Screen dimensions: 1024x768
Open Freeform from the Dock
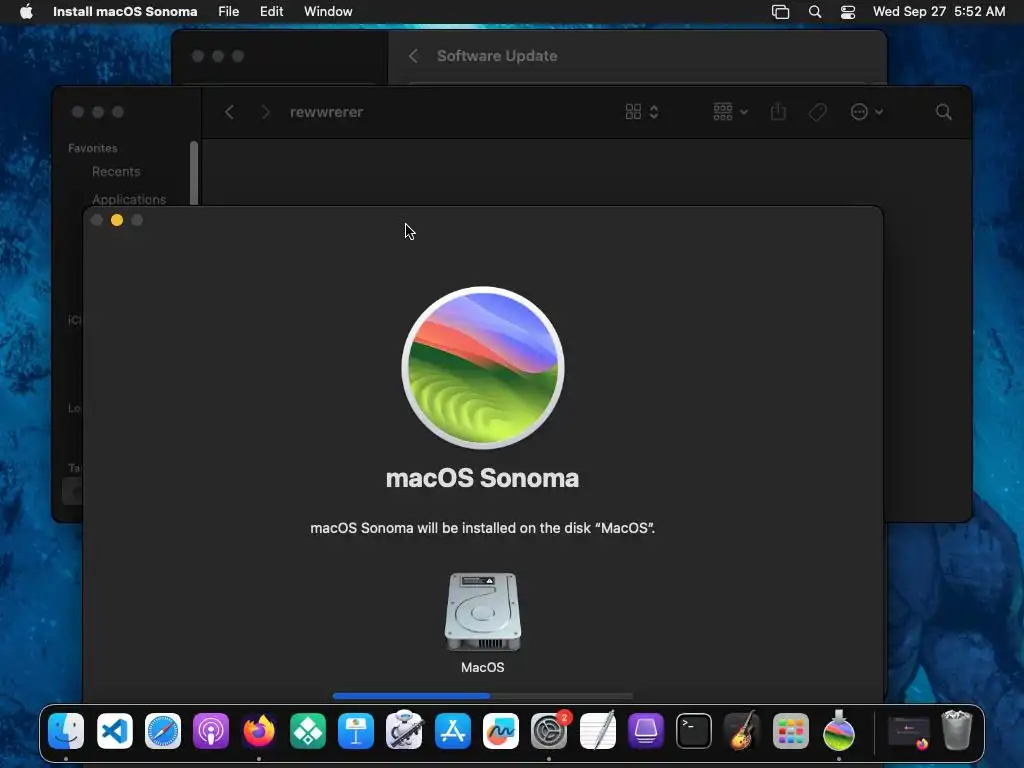coord(501,731)
